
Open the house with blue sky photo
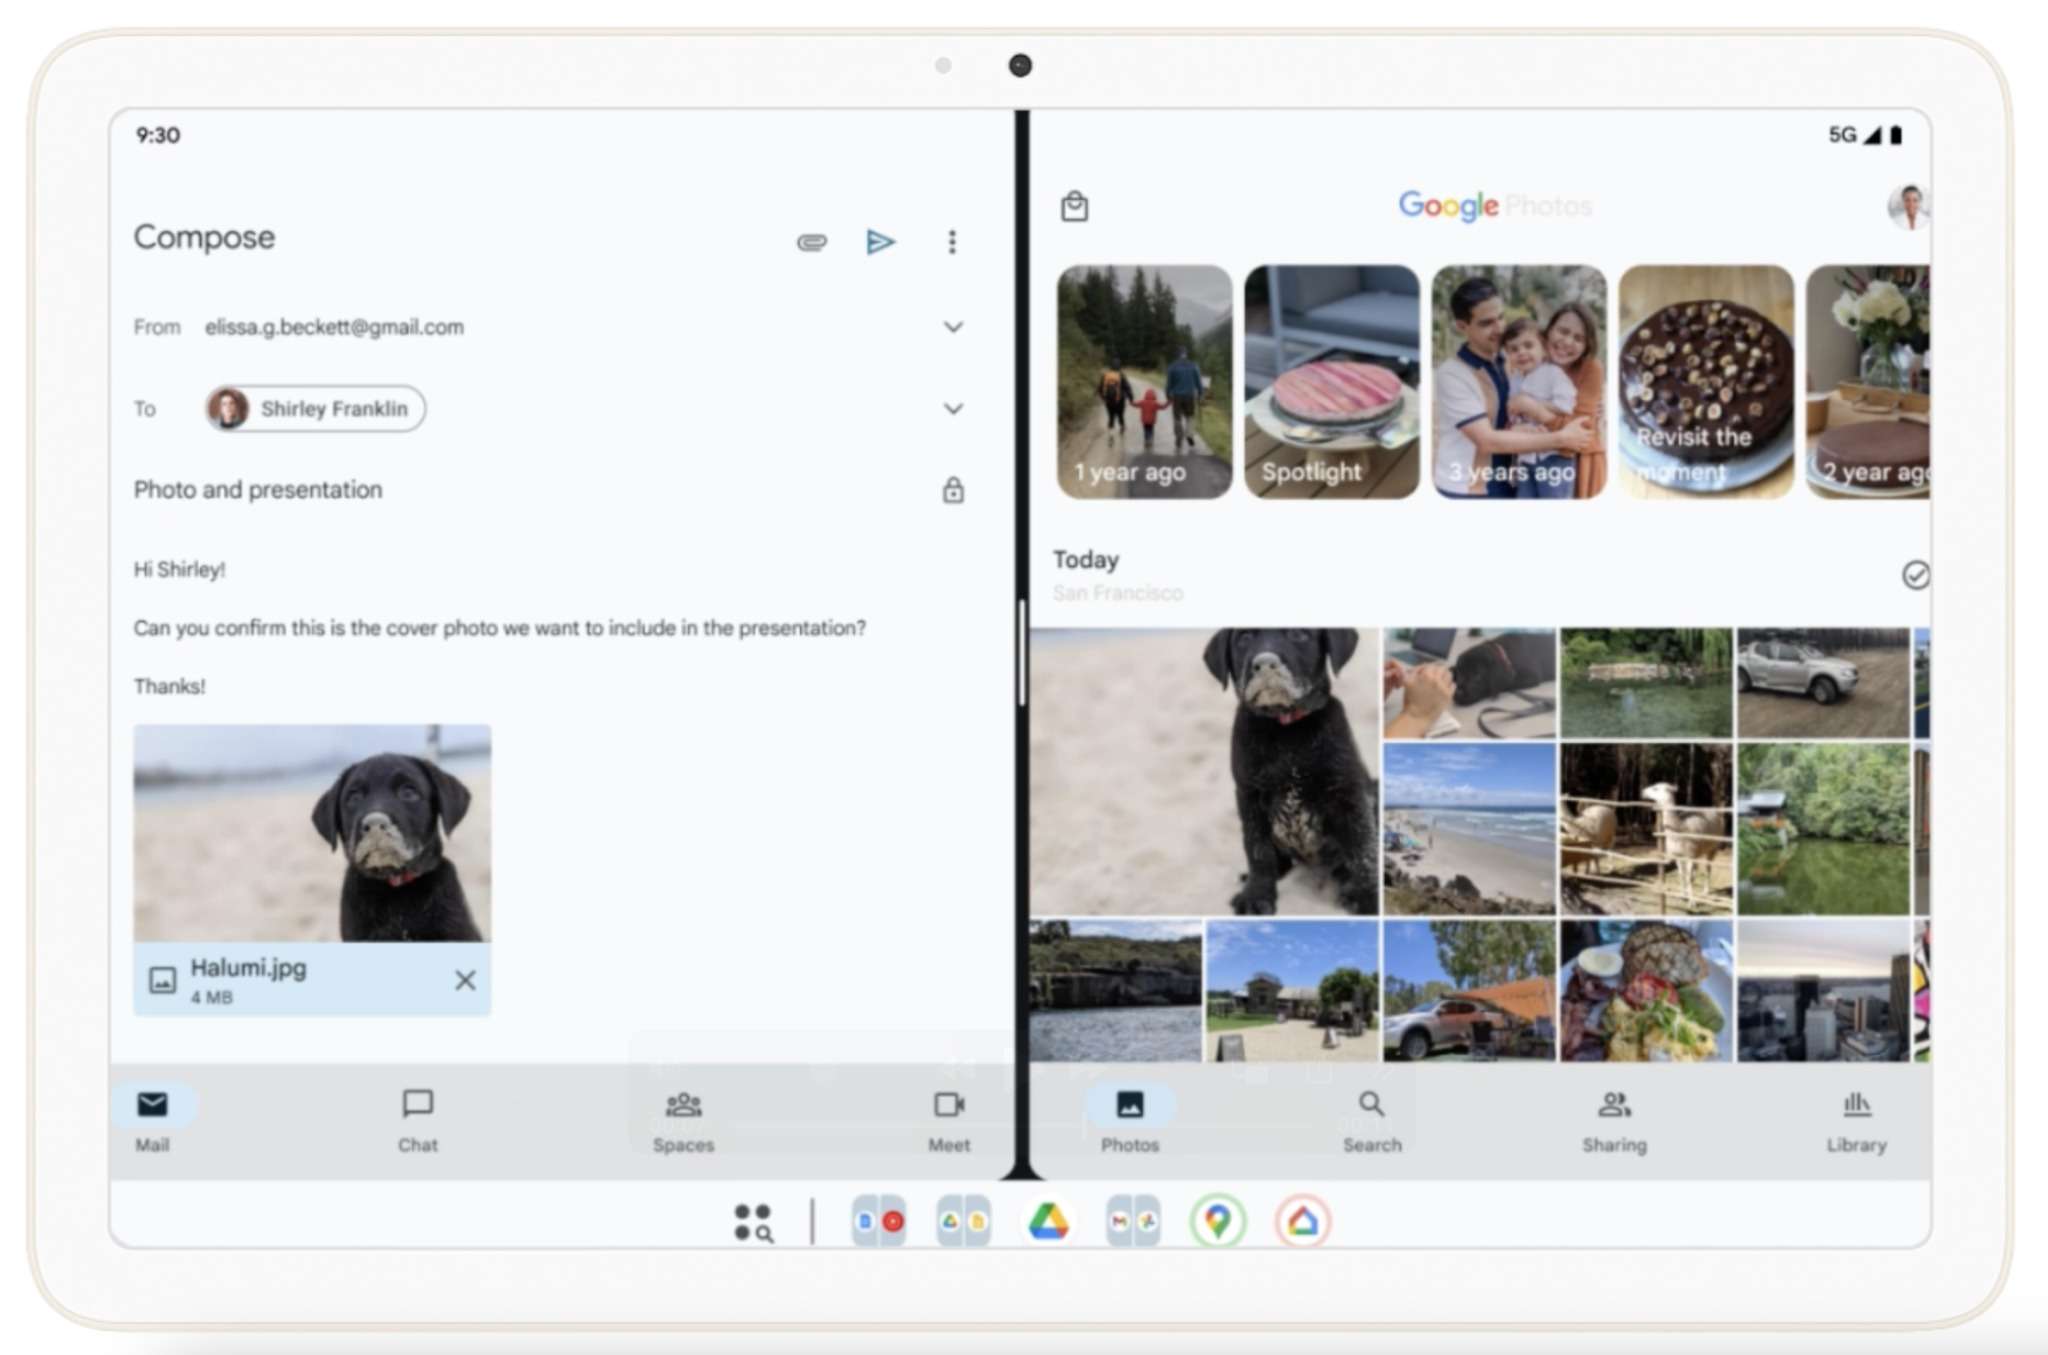coord(1292,990)
